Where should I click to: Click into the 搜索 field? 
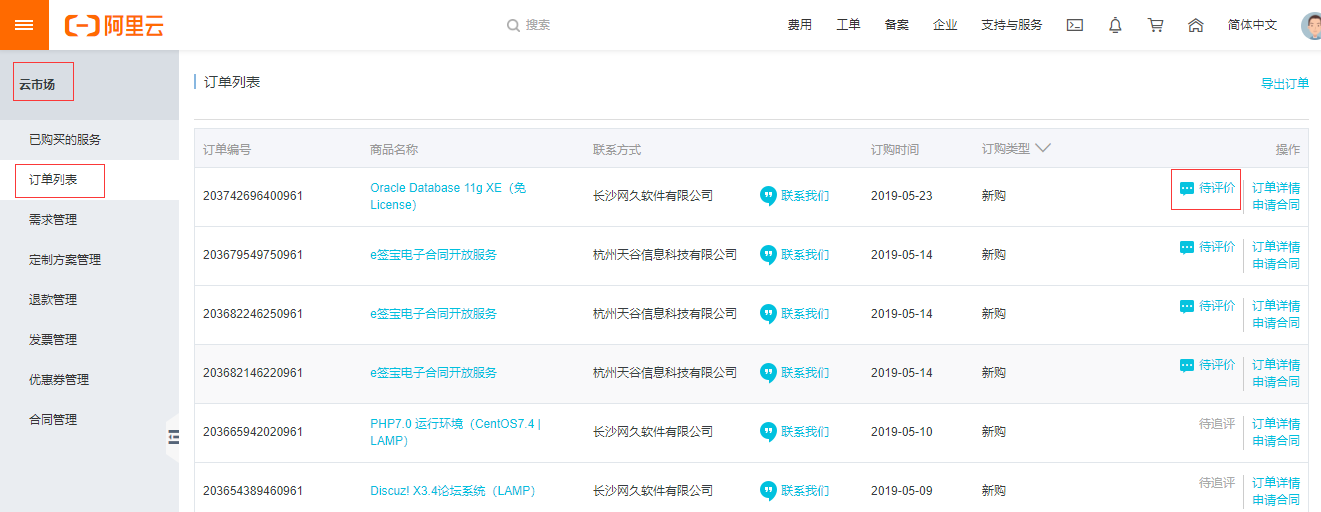538,25
